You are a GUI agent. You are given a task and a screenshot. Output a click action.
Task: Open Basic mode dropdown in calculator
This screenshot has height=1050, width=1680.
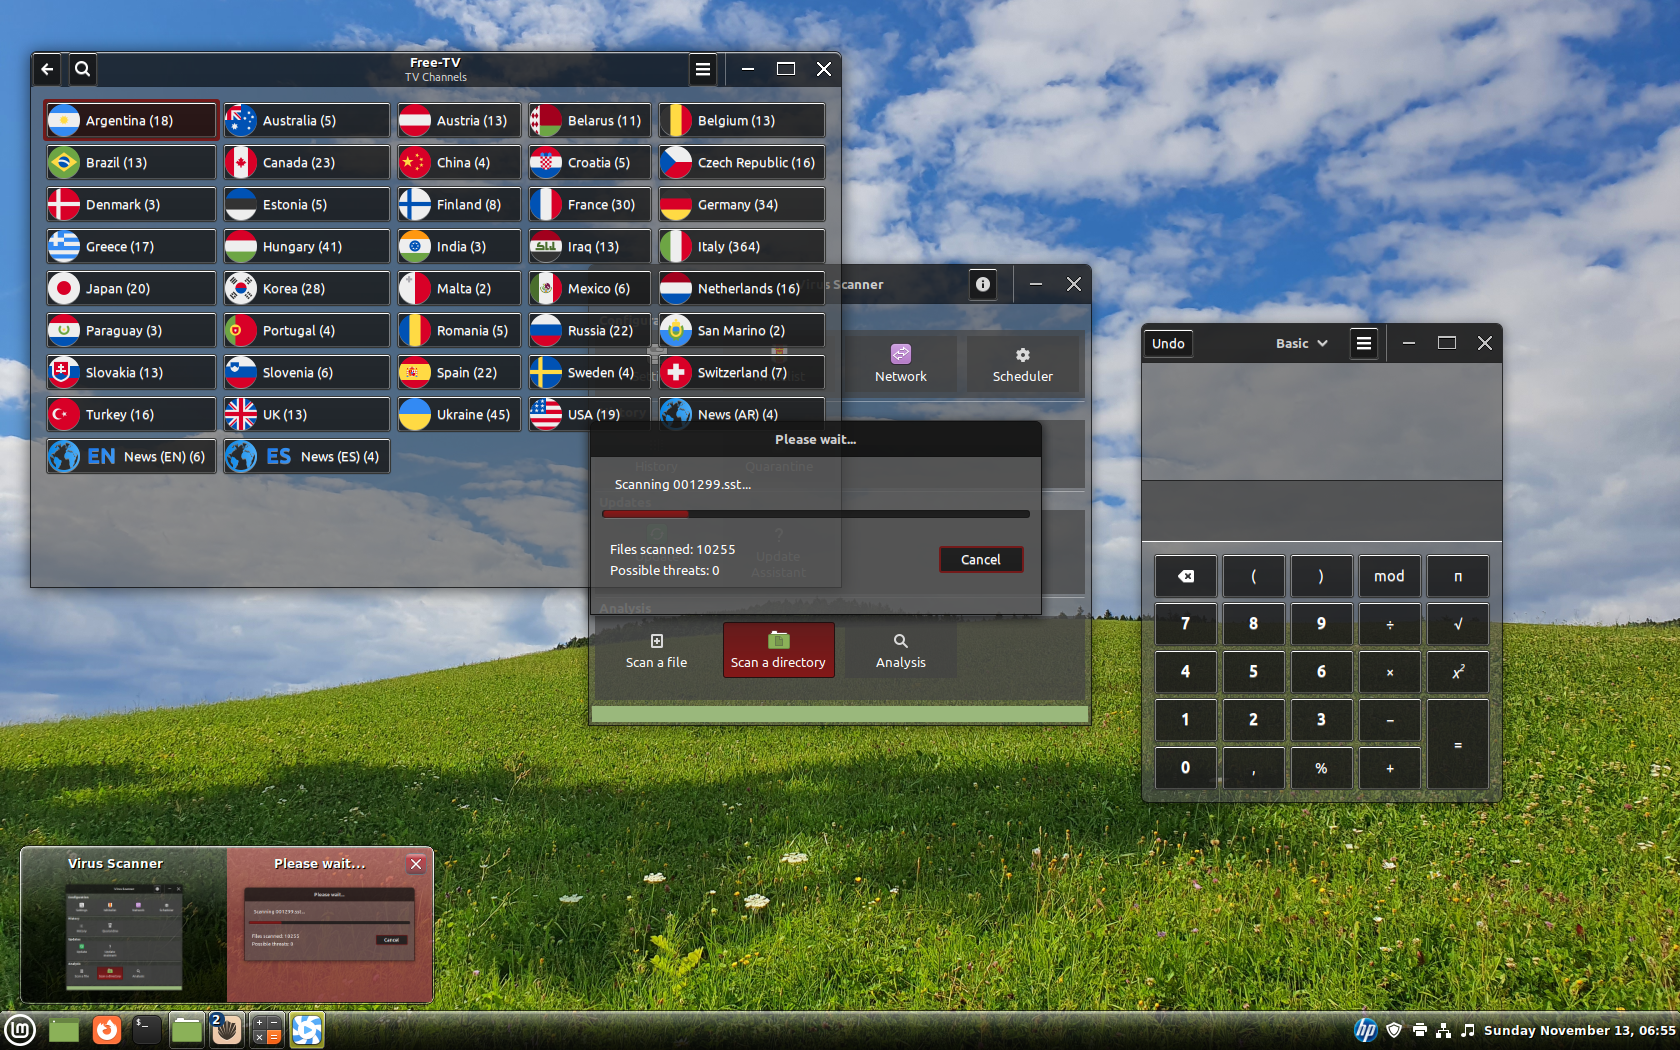pyautogui.click(x=1301, y=343)
